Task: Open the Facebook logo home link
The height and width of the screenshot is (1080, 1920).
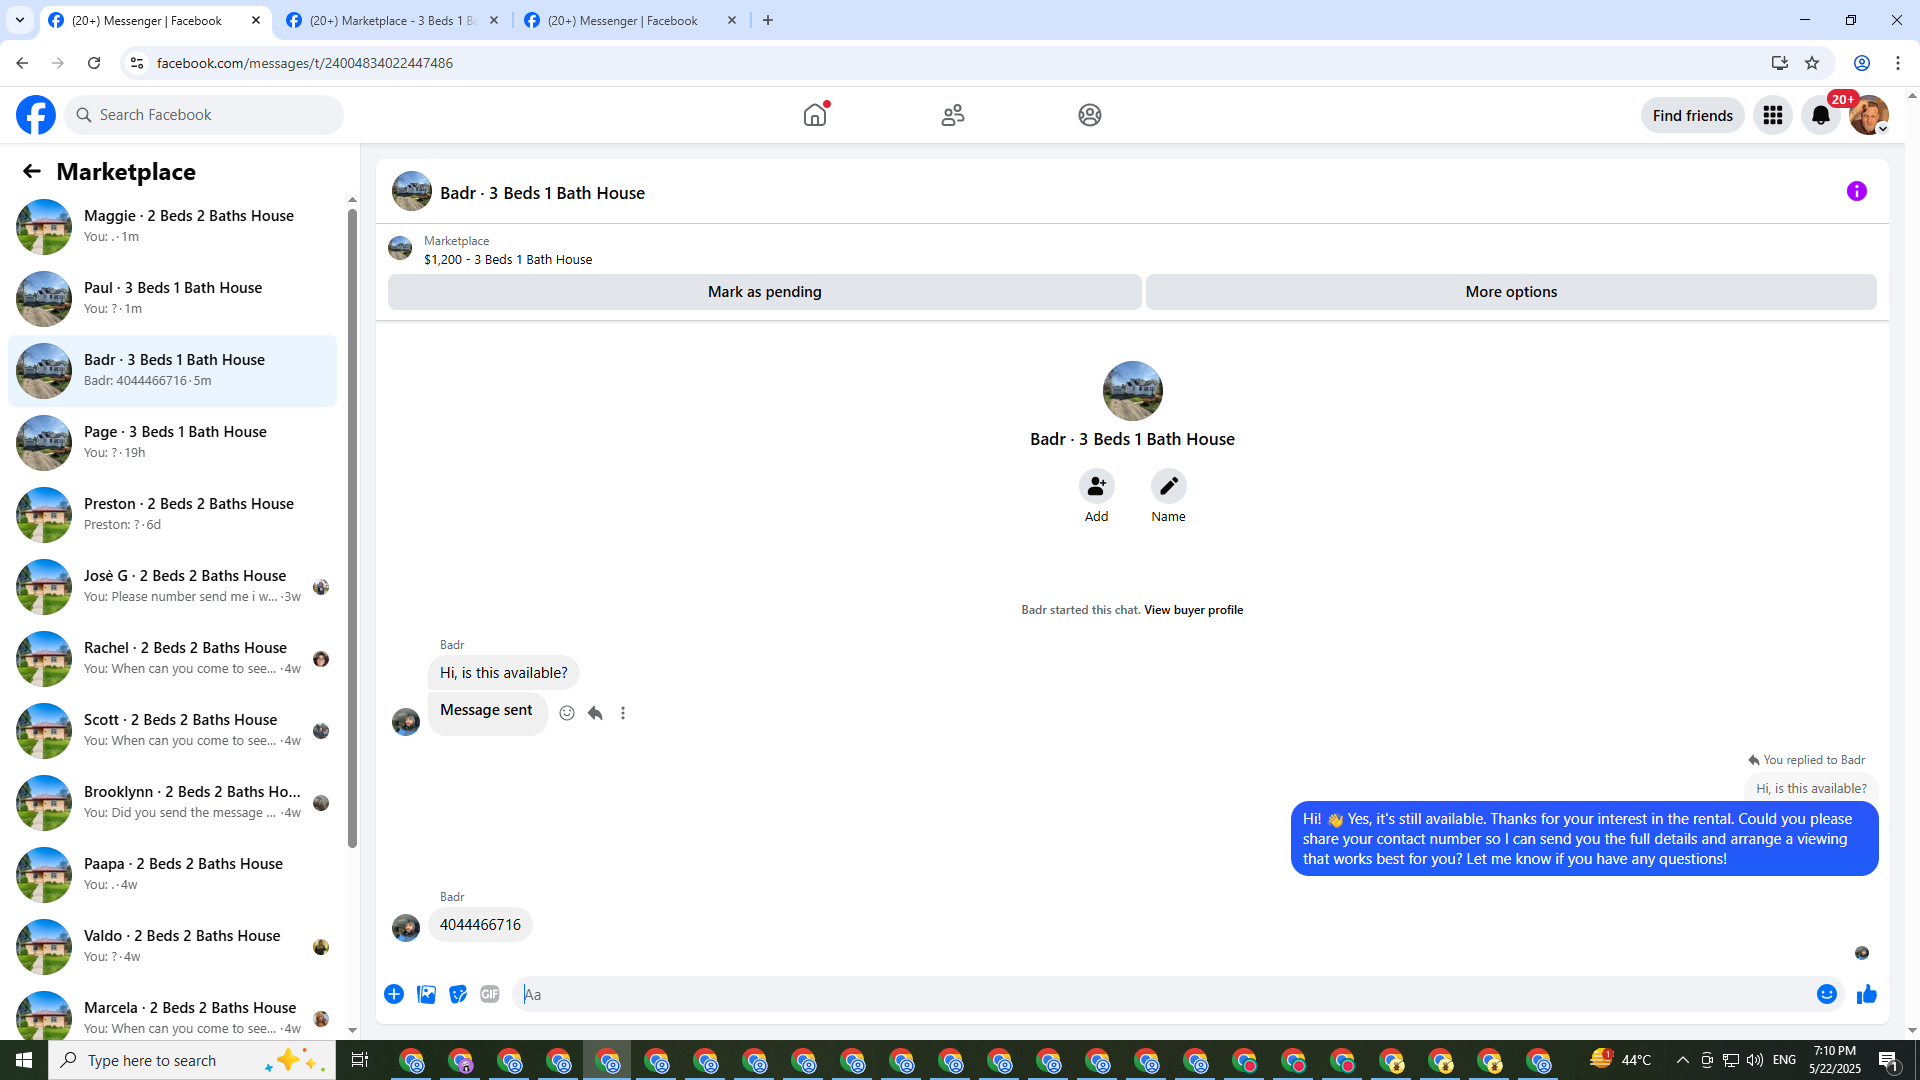Action: [36, 115]
